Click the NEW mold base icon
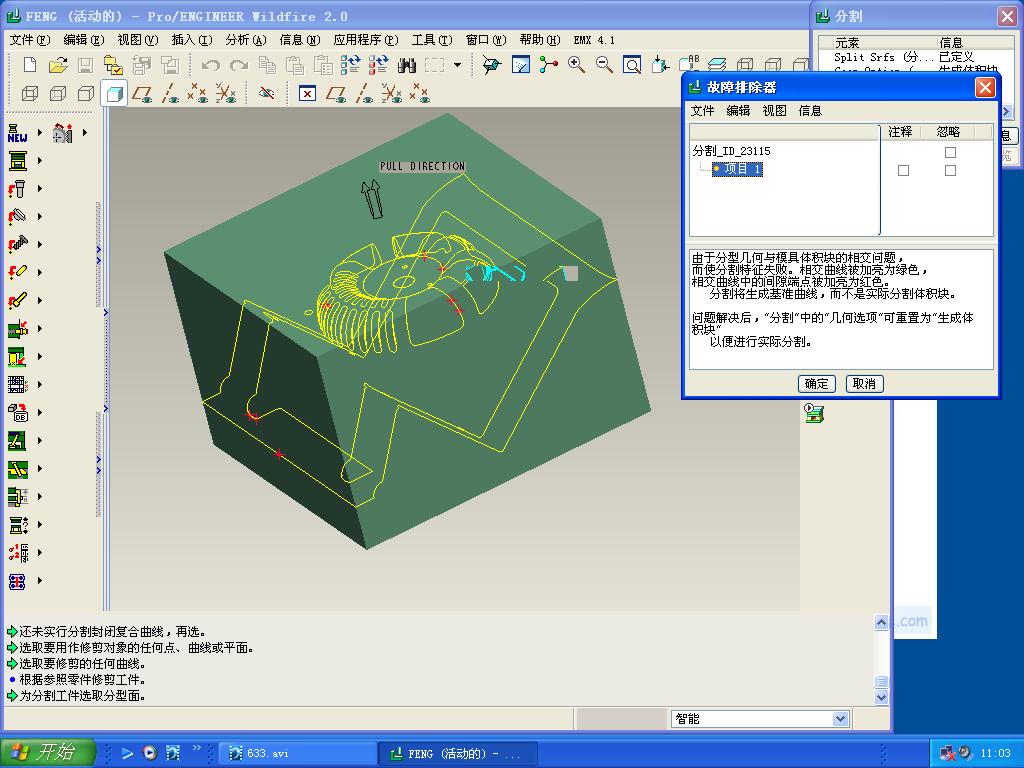This screenshot has height=768, width=1024. (18, 133)
